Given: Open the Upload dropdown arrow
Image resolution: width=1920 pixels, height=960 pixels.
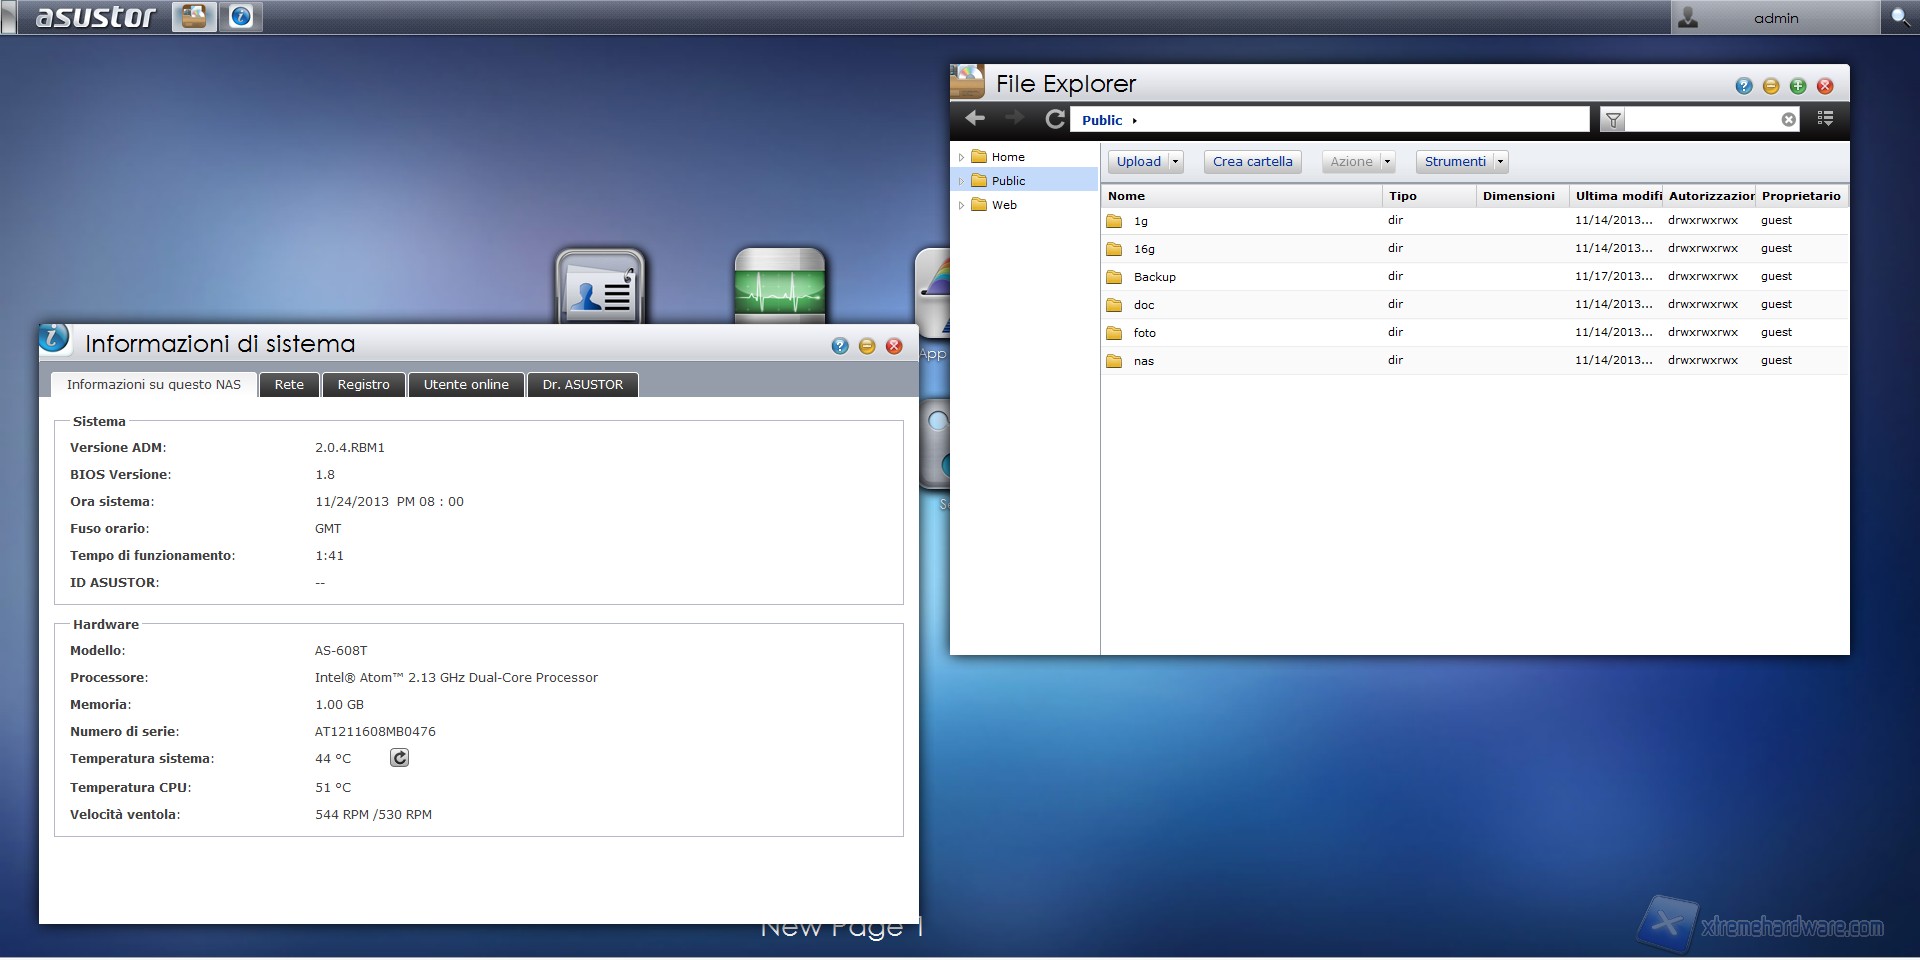Looking at the screenshot, I should (1175, 162).
